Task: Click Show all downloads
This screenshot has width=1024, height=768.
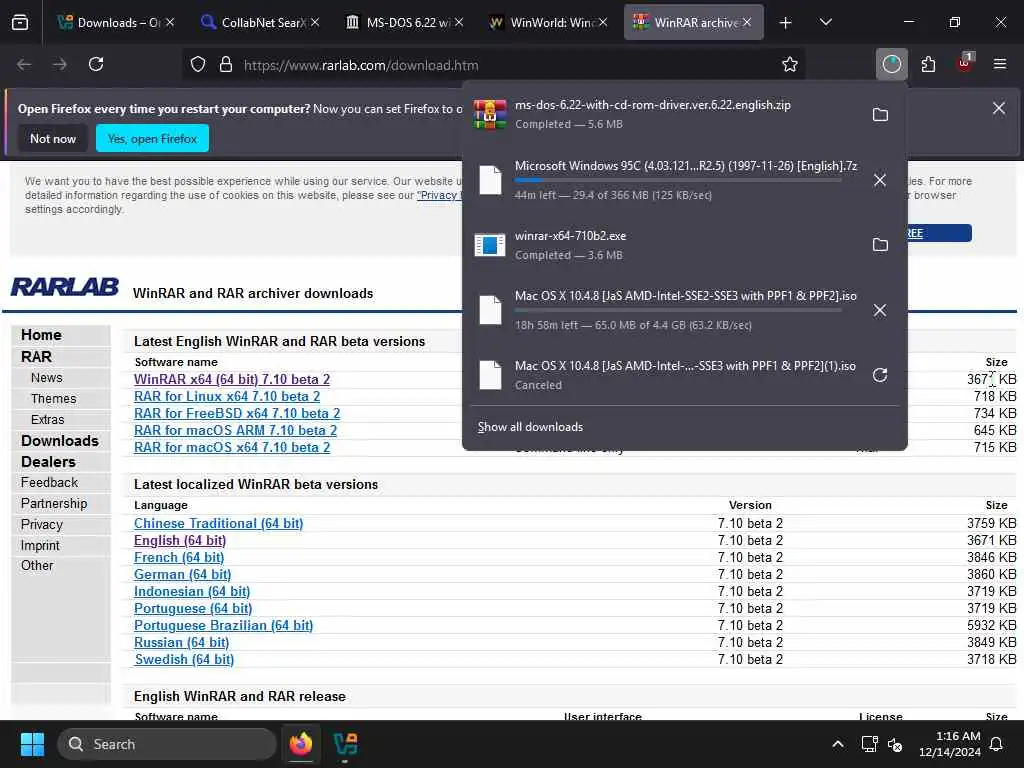Action: click(x=530, y=427)
